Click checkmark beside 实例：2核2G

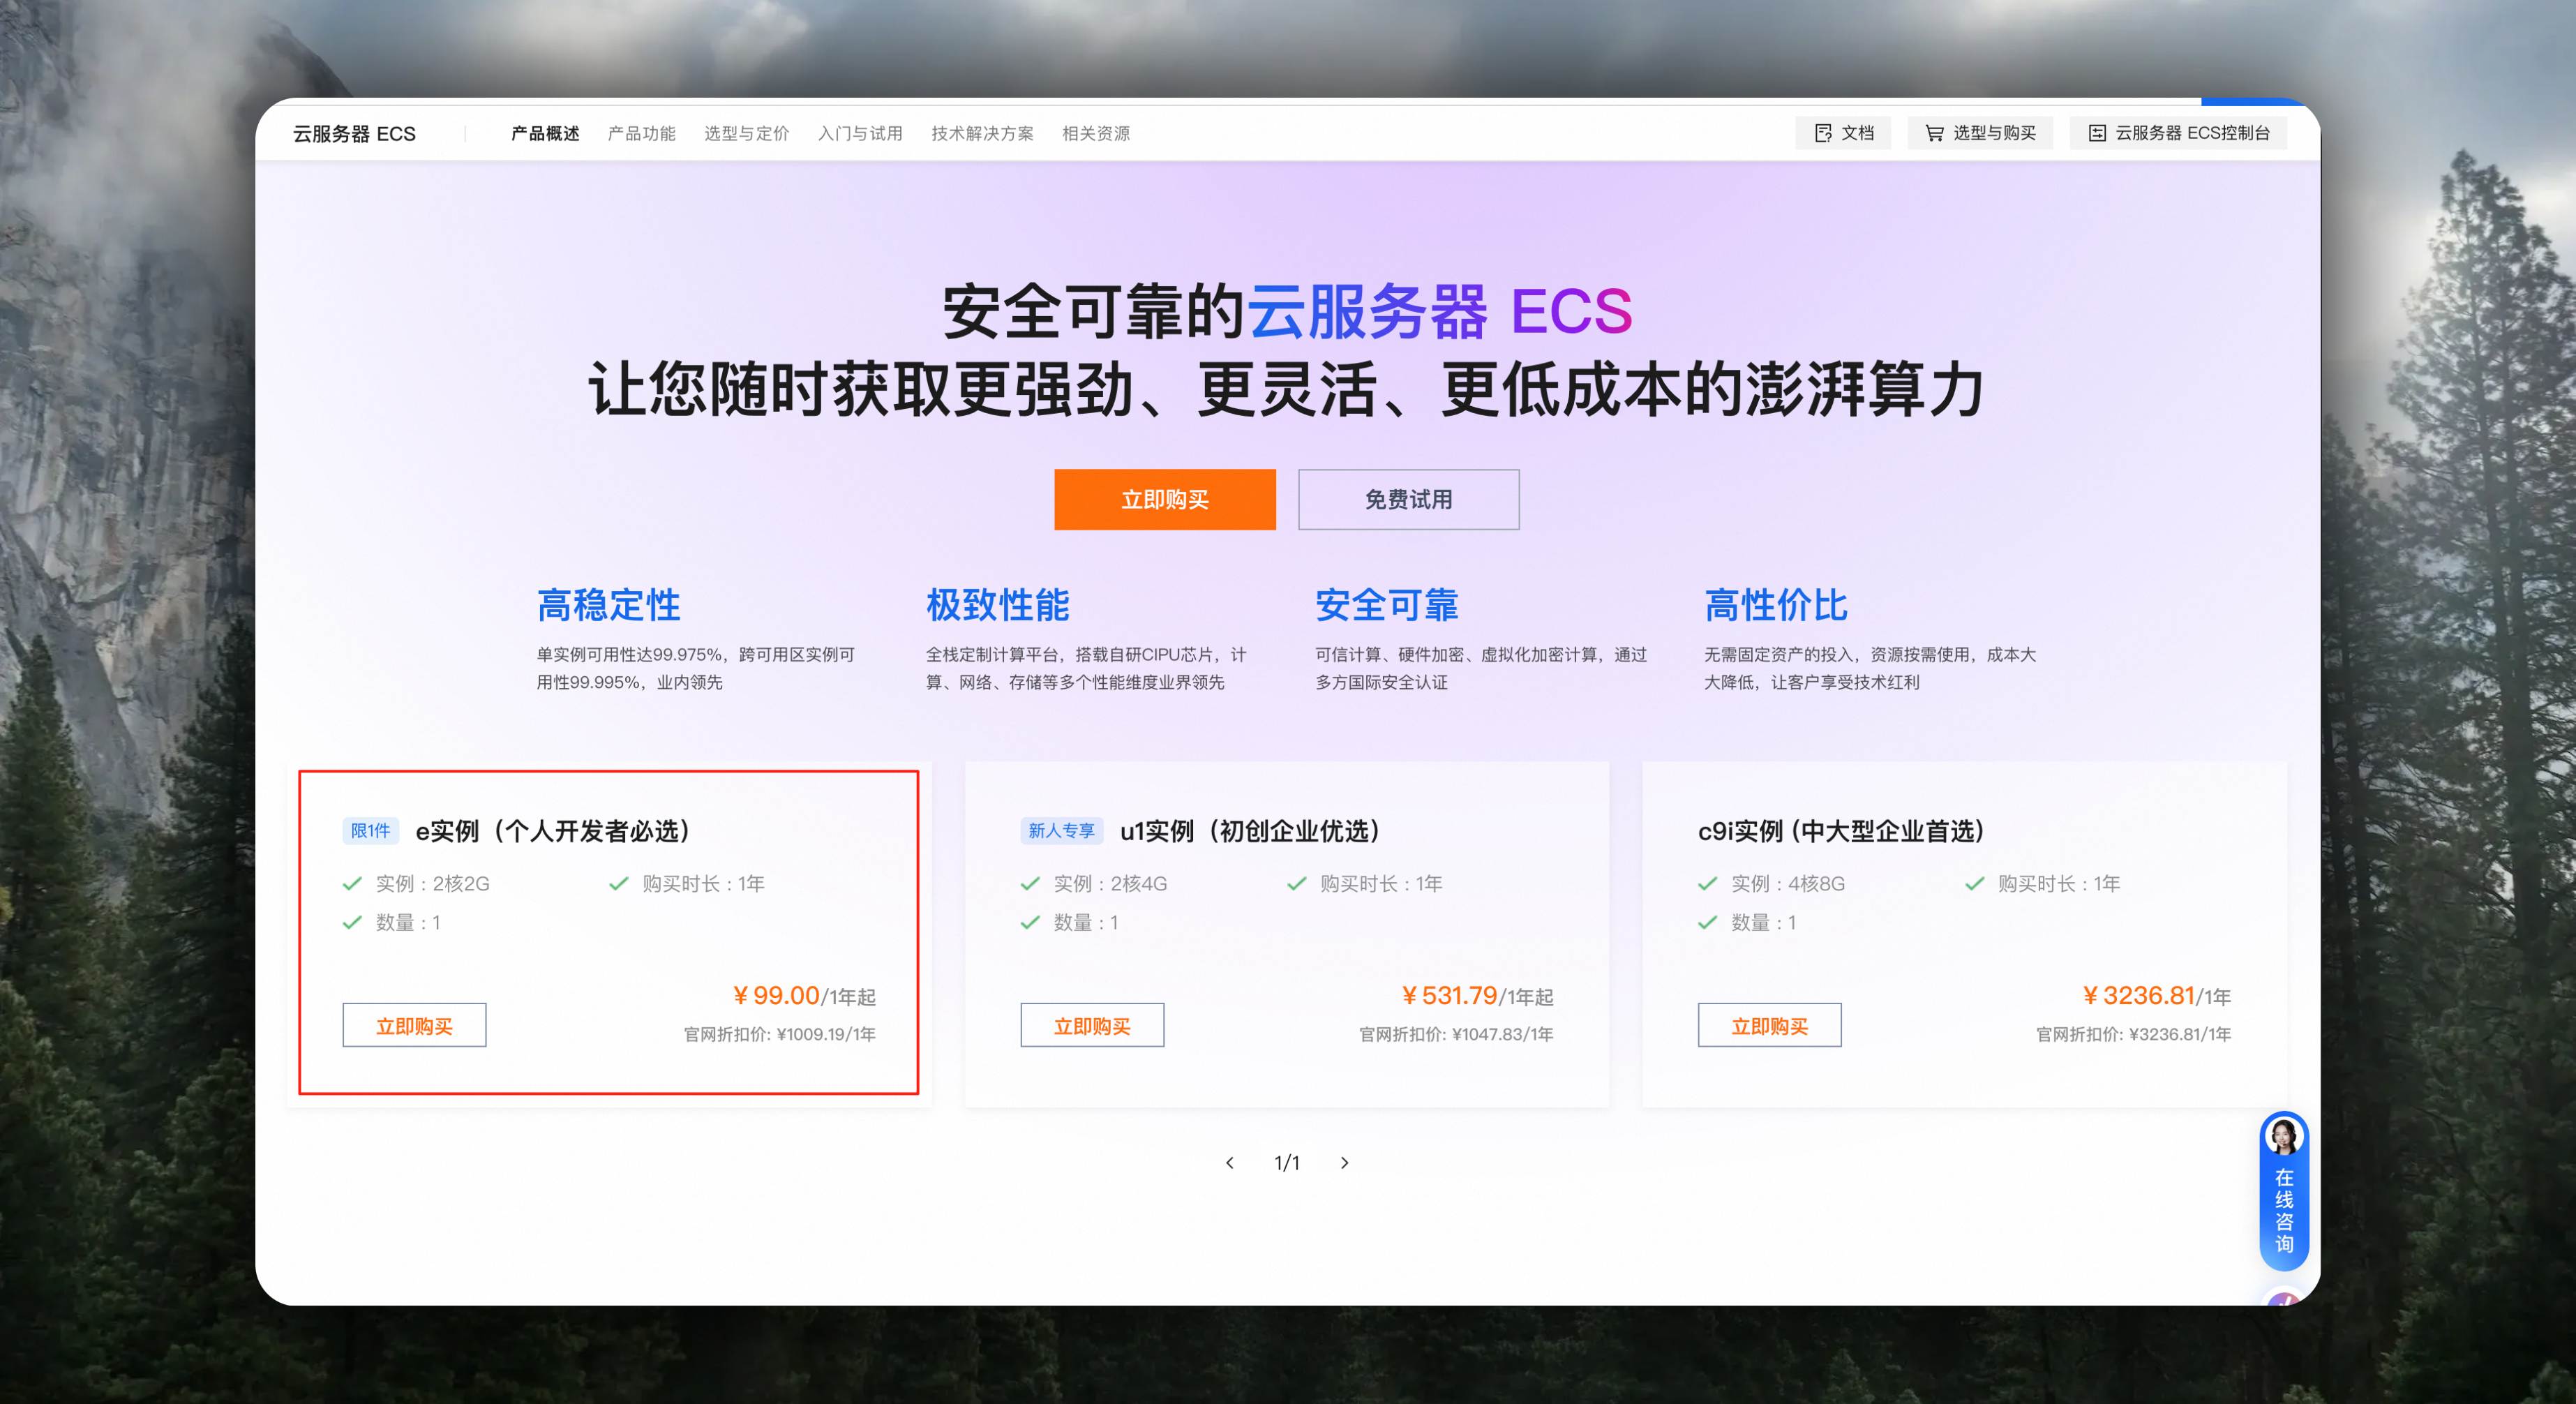click(352, 884)
